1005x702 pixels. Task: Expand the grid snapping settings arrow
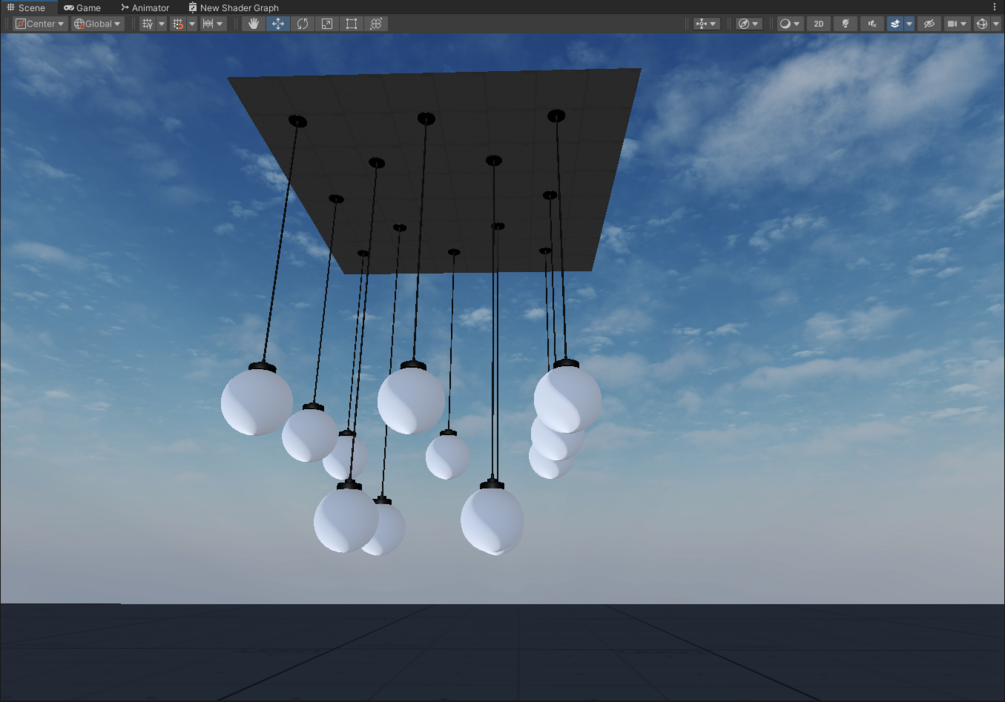(x=192, y=24)
